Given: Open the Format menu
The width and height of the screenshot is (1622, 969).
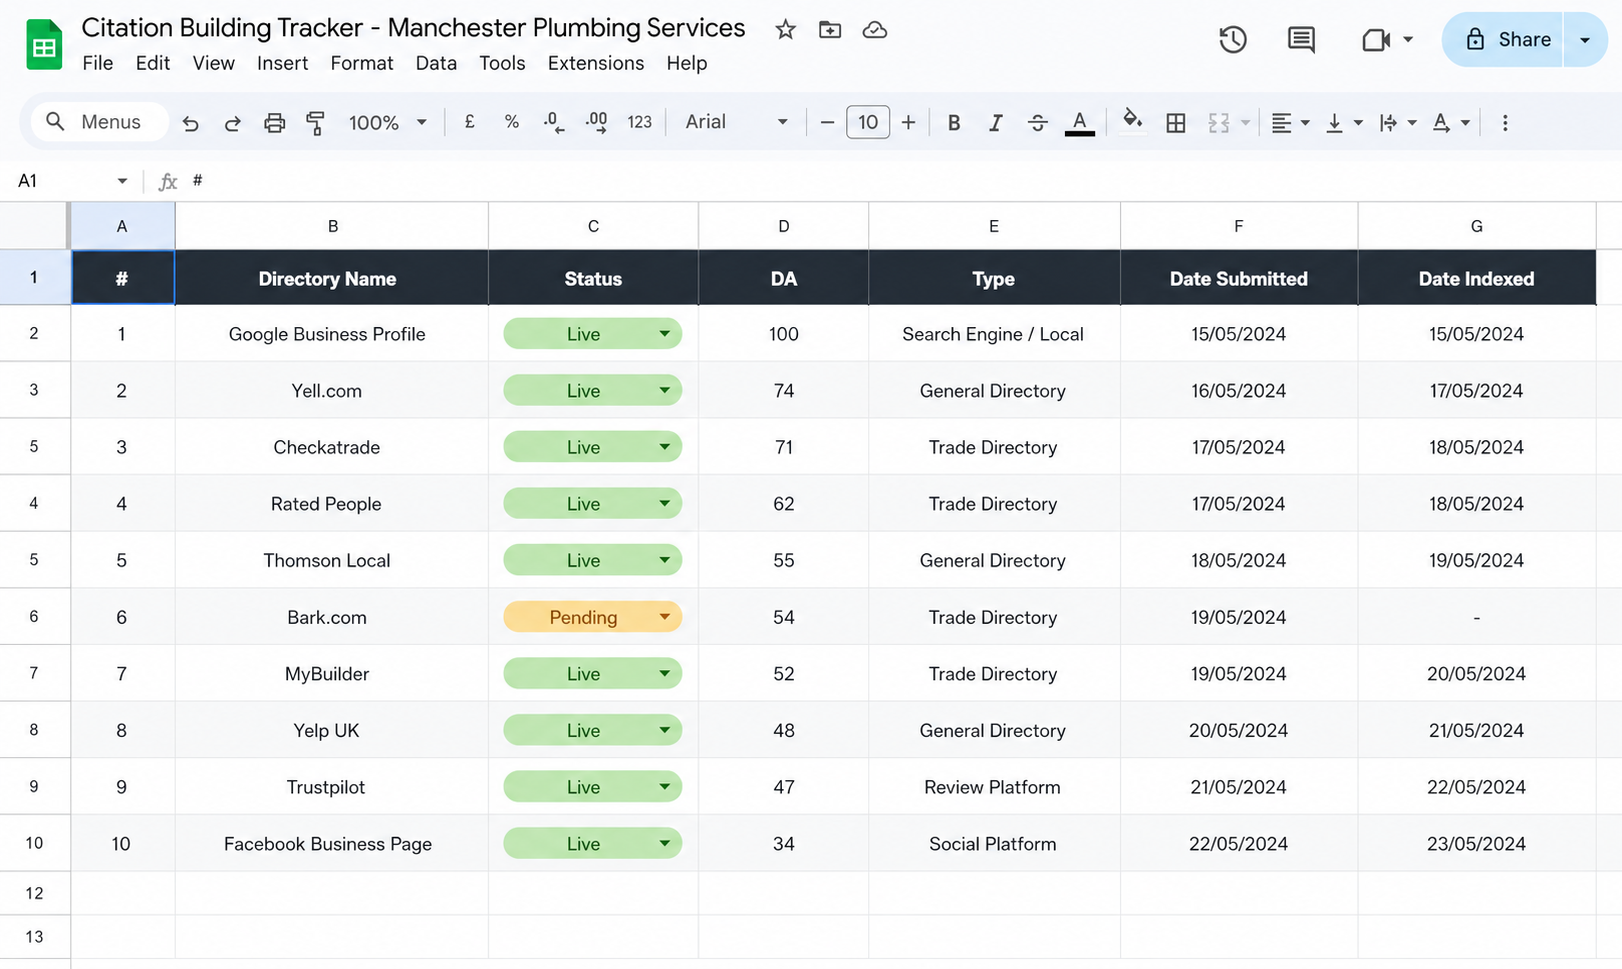Looking at the screenshot, I should pyautogui.click(x=362, y=63).
